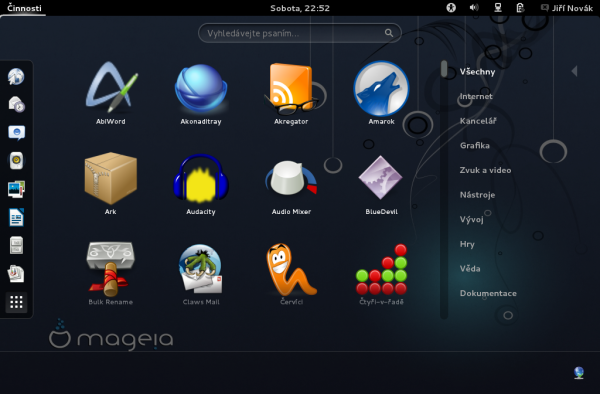Click Činnosti activities button
The height and width of the screenshot is (394, 600).
coord(24,8)
